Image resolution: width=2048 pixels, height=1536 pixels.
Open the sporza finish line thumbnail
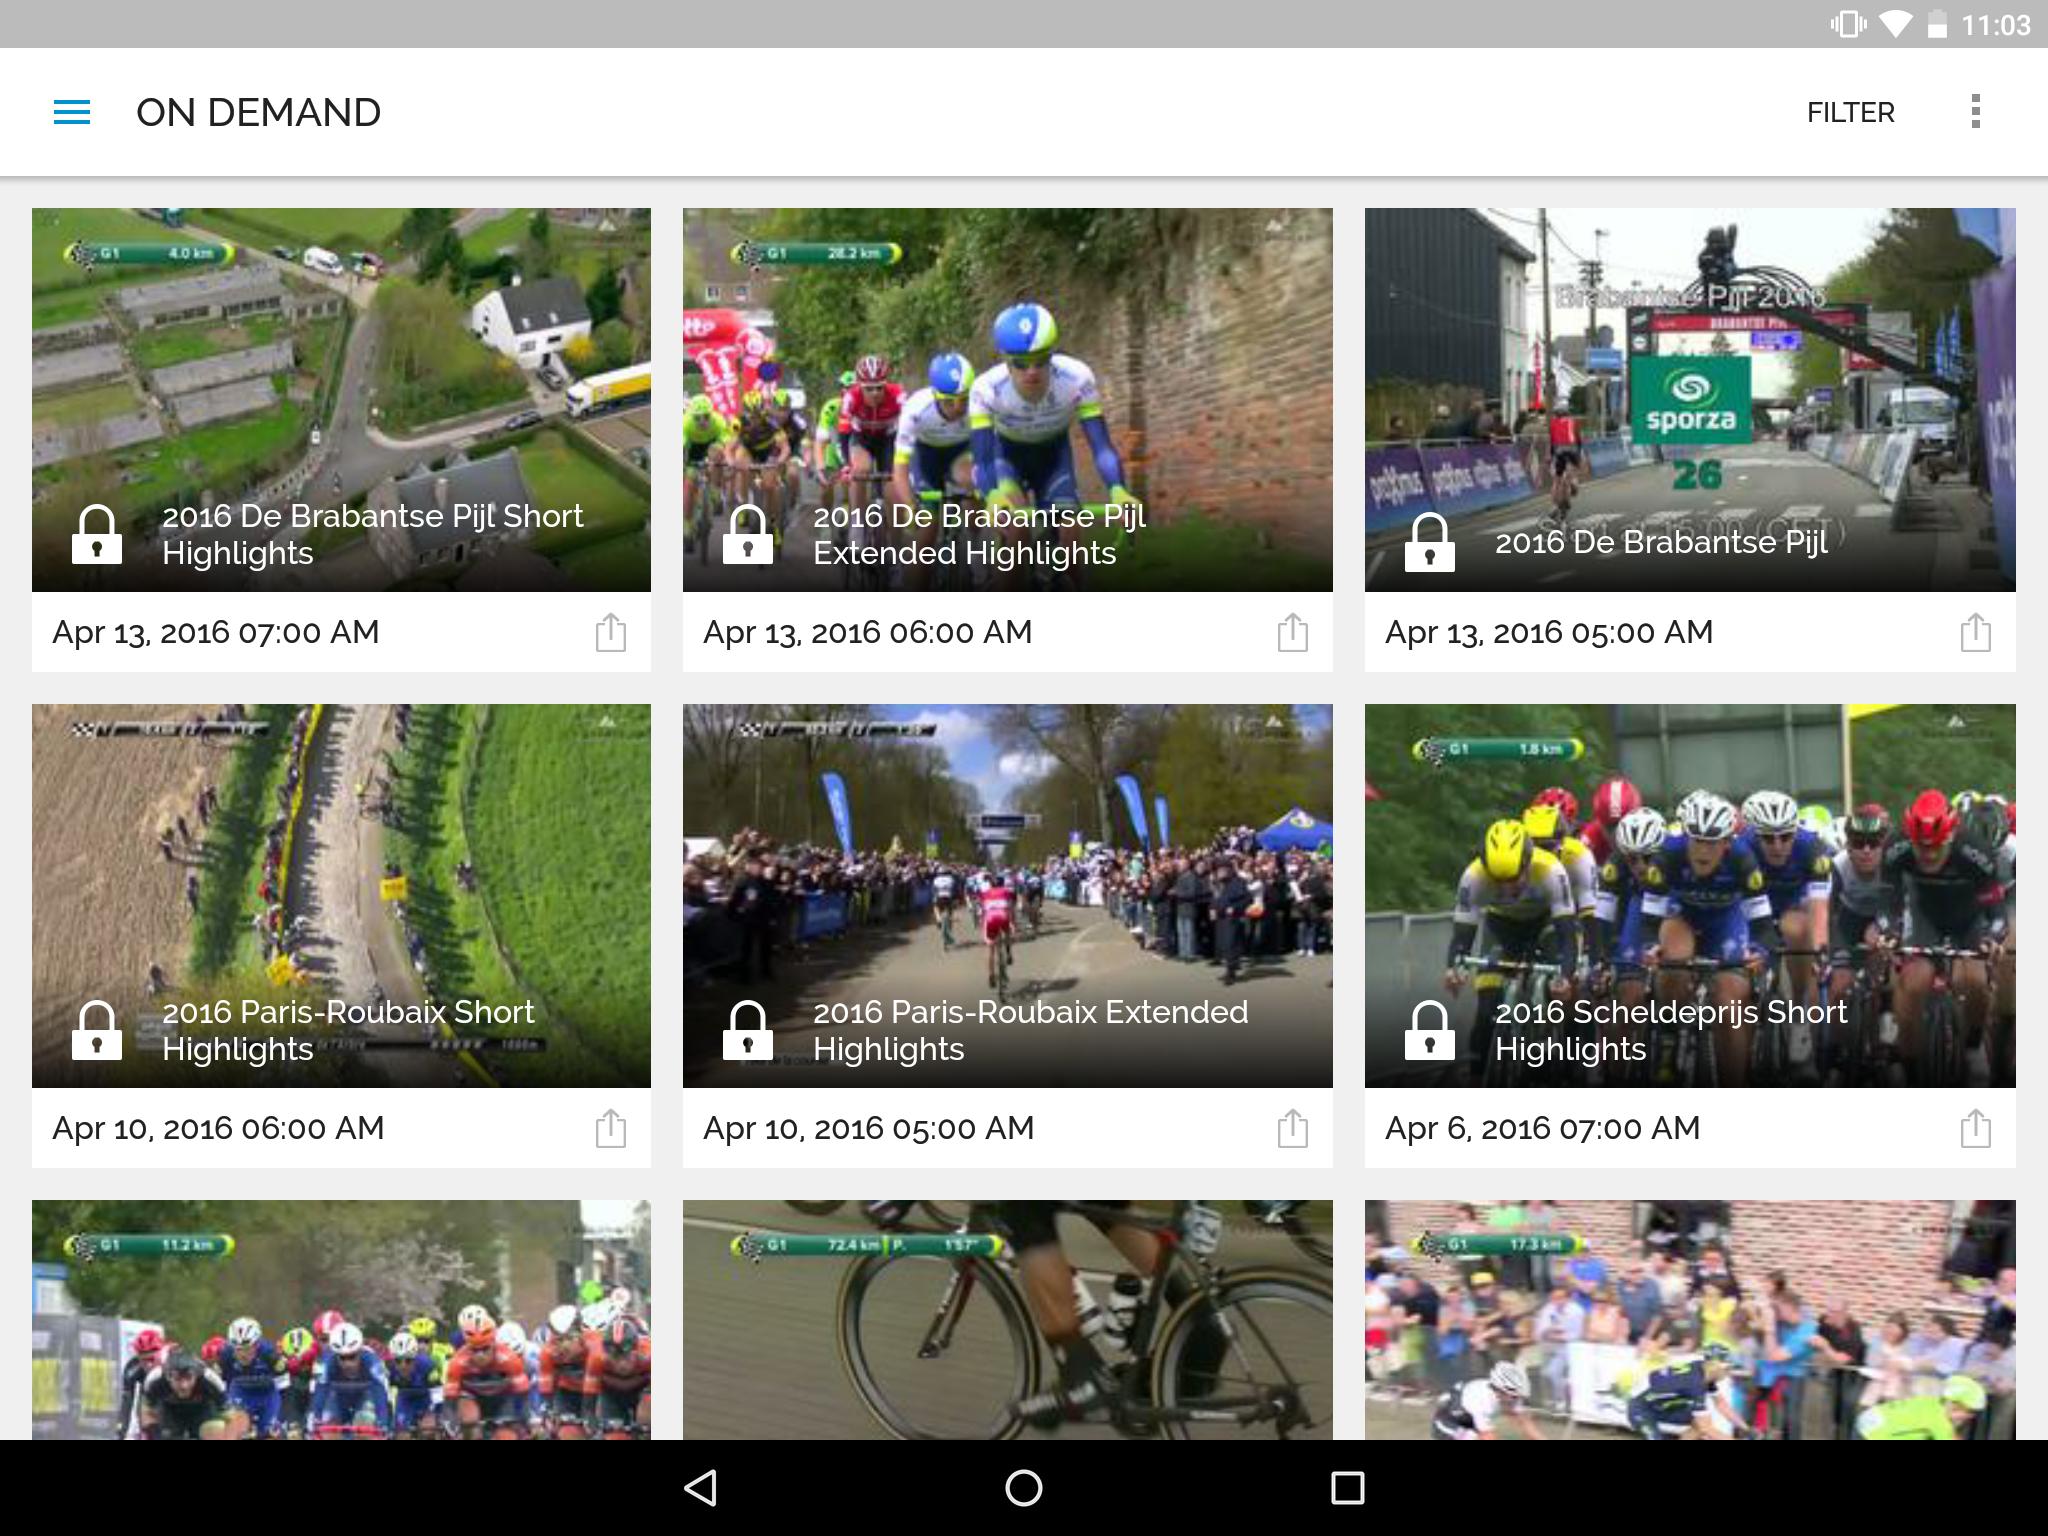[1690, 400]
